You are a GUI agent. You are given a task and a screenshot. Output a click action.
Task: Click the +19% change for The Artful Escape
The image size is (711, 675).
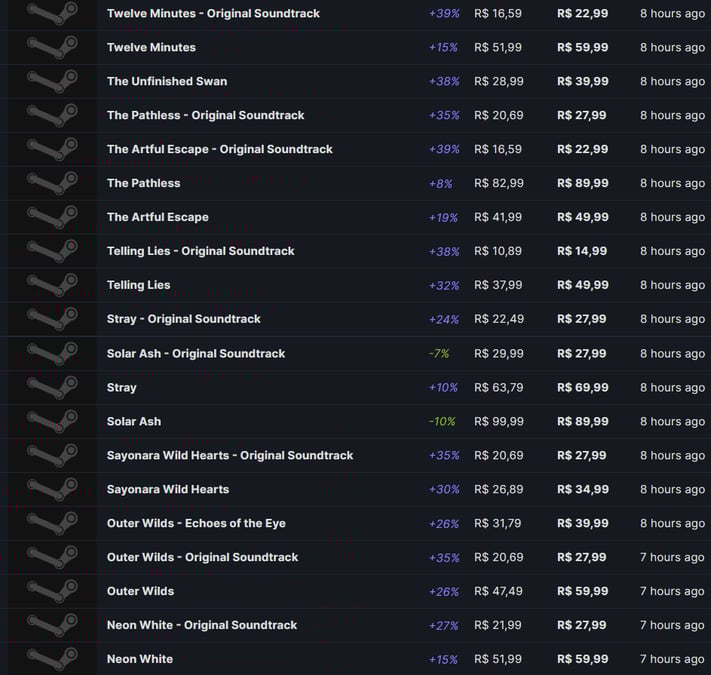pos(443,218)
